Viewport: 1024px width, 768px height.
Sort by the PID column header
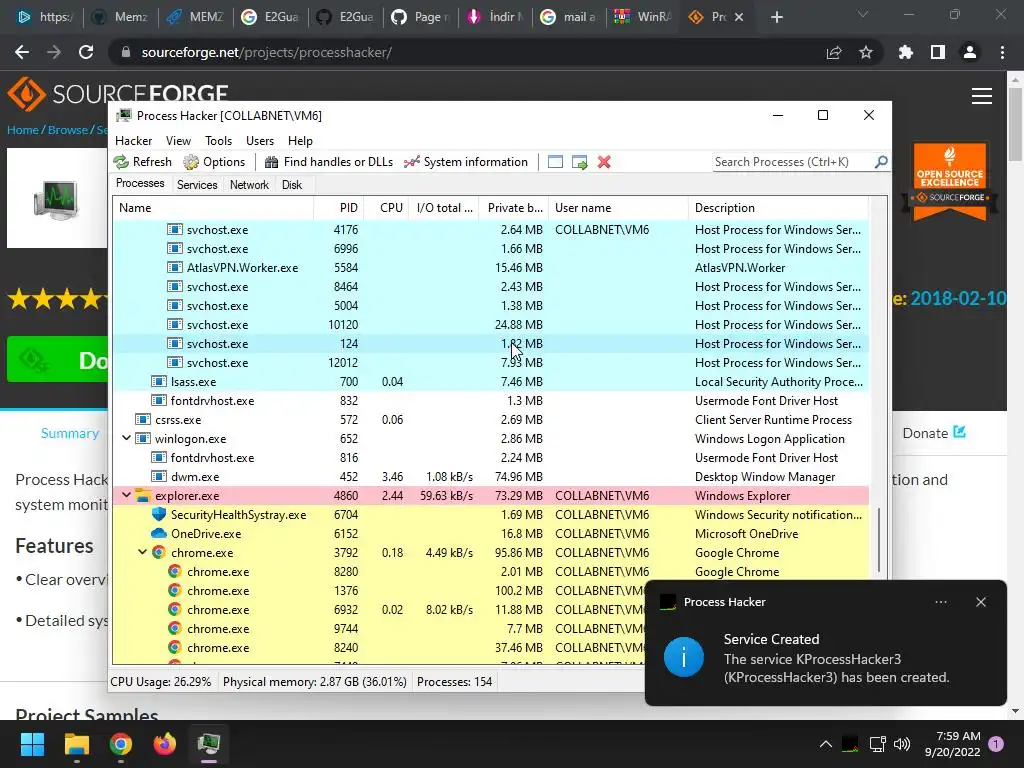(x=339, y=208)
